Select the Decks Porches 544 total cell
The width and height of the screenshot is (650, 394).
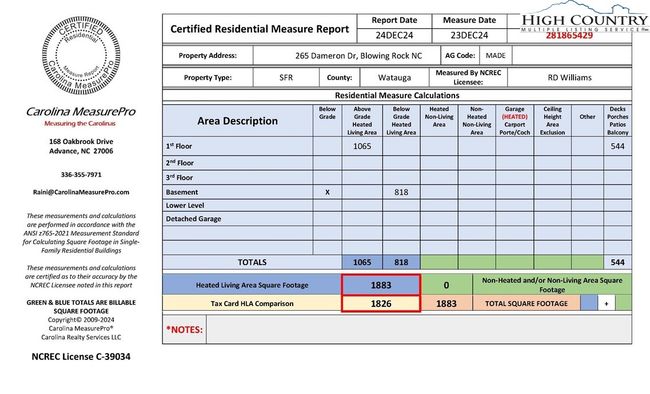[617, 262]
